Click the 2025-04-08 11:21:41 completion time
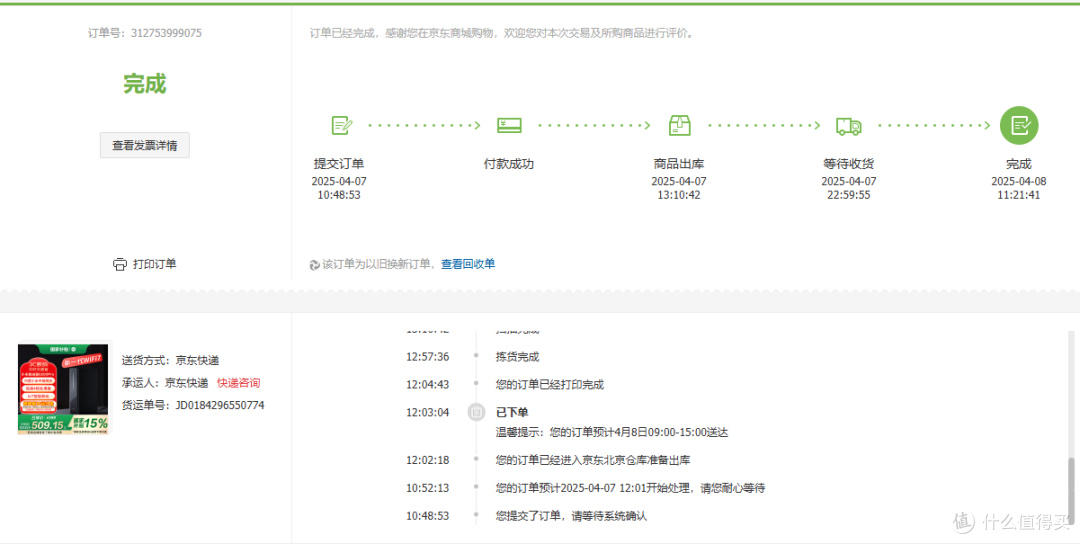The height and width of the screenshot is (544, 1080). coord(1019,188)
